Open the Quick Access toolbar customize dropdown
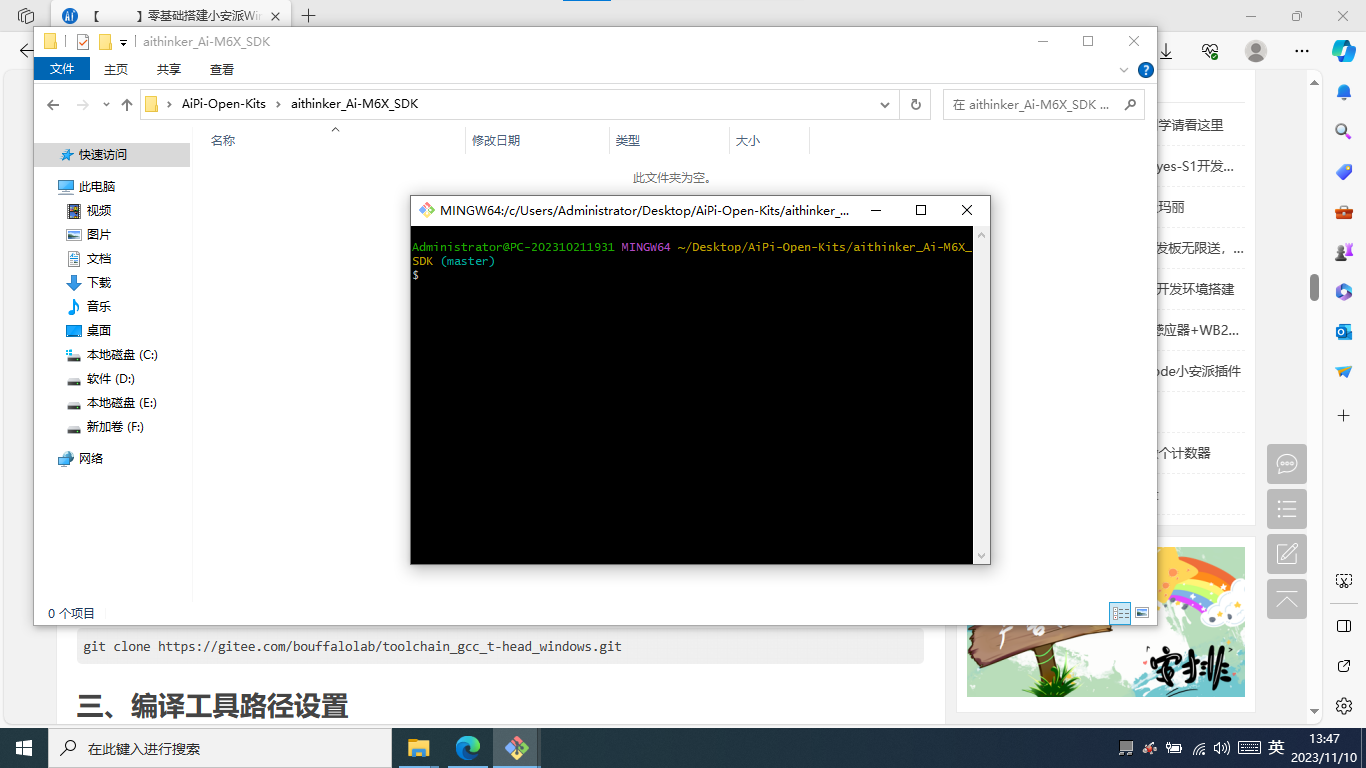The width and height of the screenshot is (1366, 768). coord(123,42)
